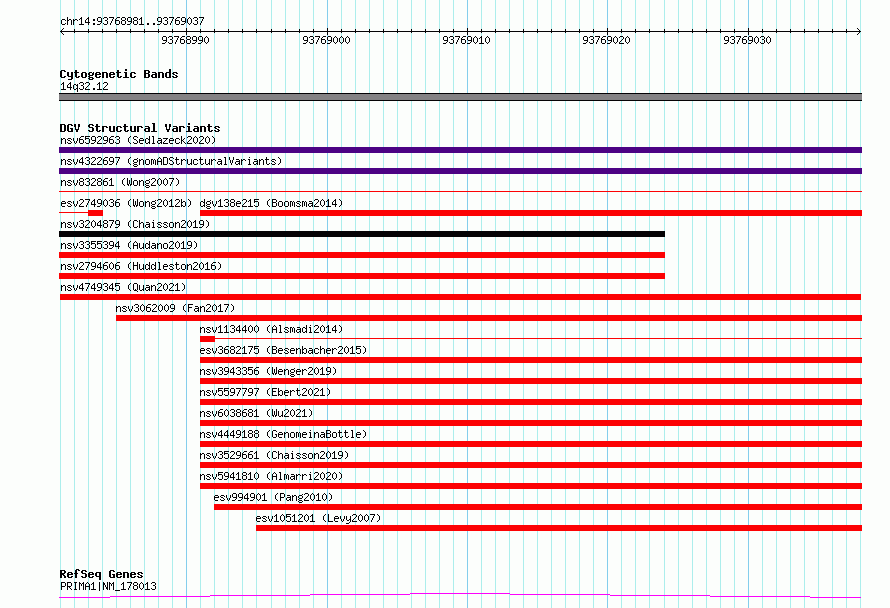Click the red bar under nsv5597797

point(531,402)
